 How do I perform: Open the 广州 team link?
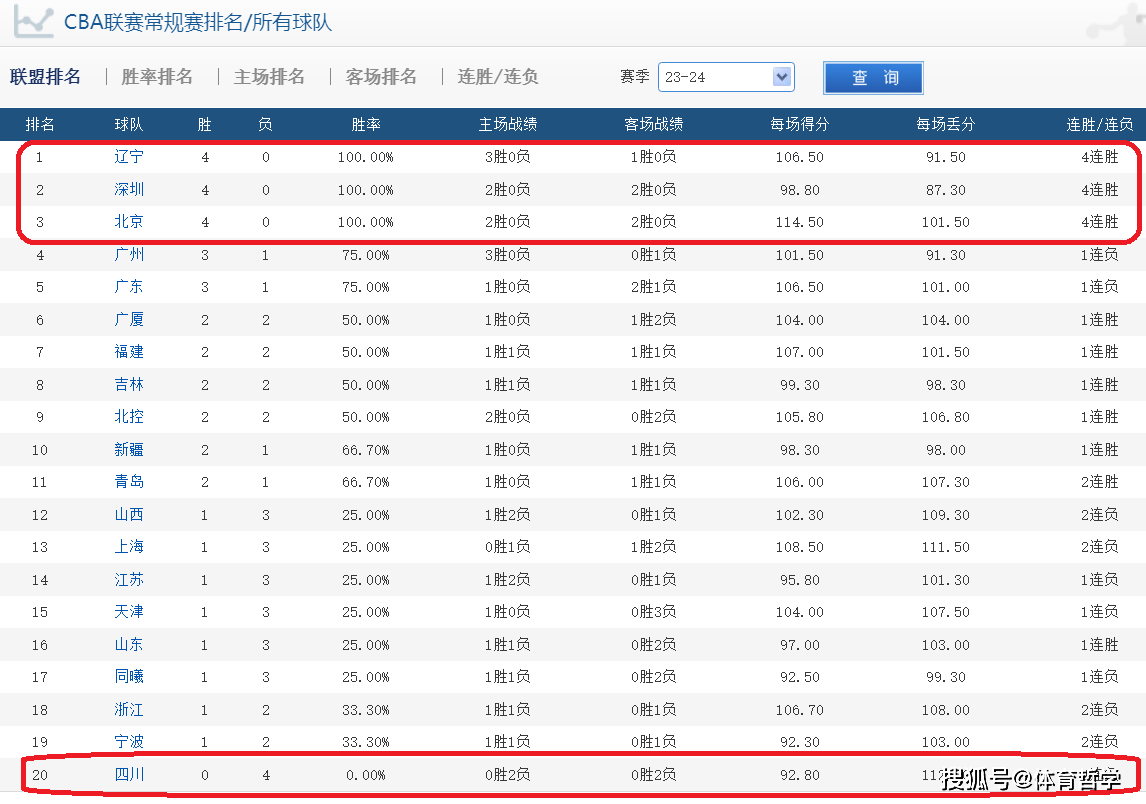(129, 254)
